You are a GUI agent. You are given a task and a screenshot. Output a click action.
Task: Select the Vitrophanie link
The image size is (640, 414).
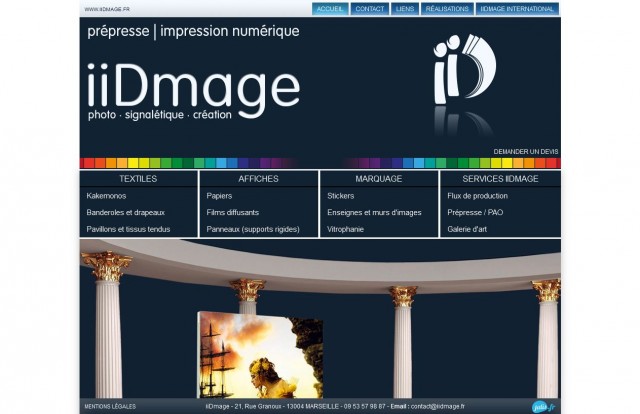[x=345, y=229]
